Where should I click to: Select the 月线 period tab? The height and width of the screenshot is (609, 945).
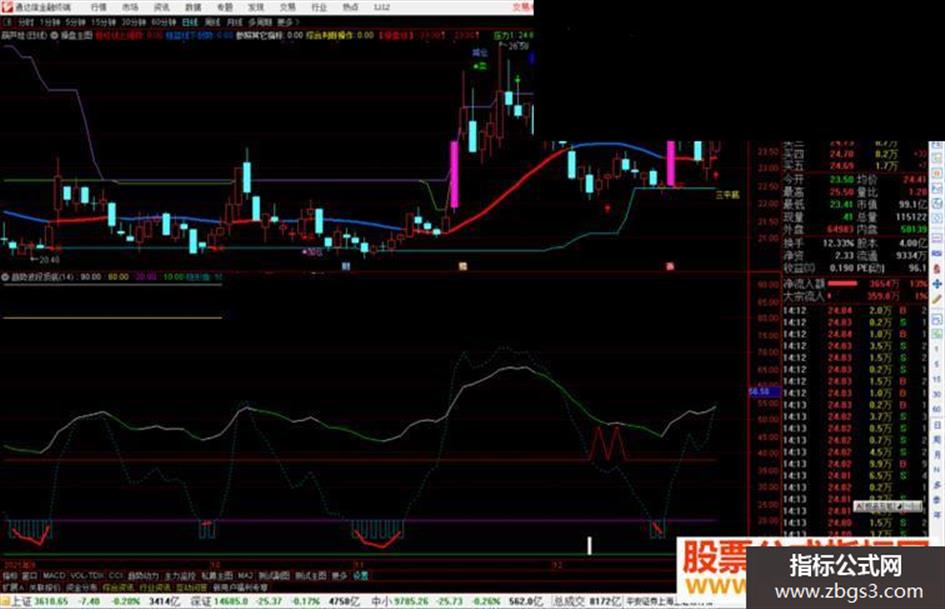[x=234, y=22]
